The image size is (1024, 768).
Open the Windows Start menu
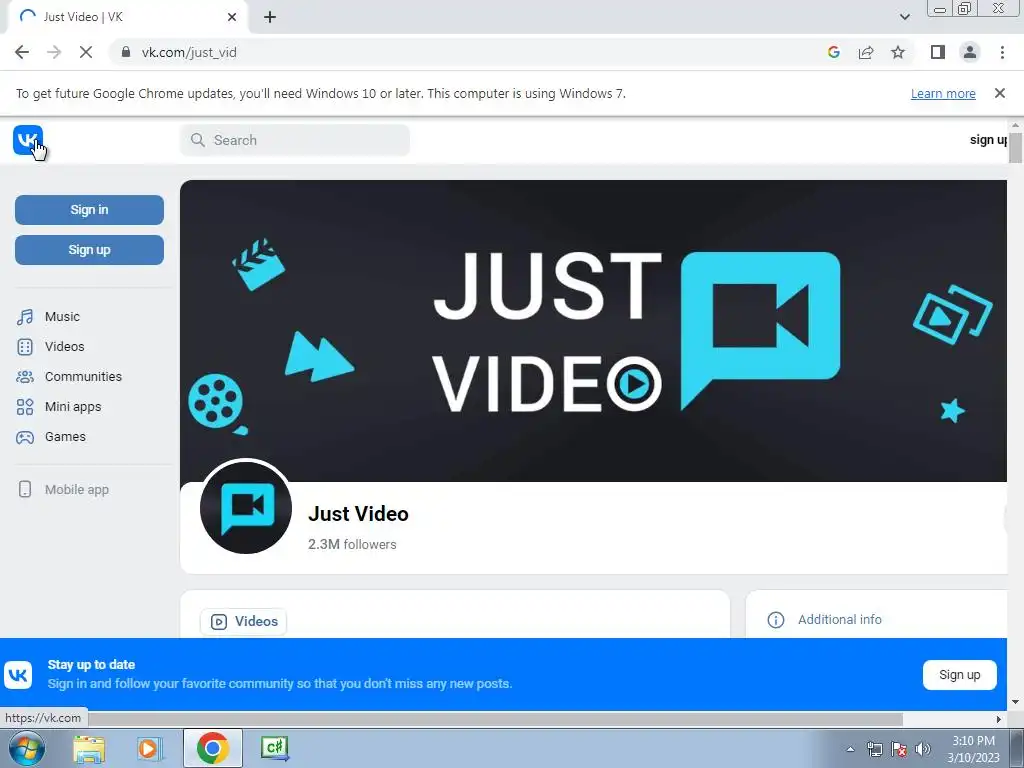click(27, 748)
